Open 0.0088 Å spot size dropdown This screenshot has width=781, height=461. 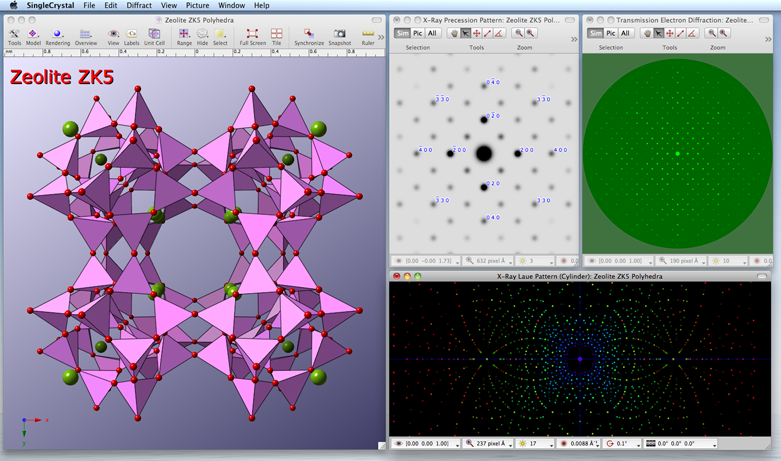click(x=578, y=443)
